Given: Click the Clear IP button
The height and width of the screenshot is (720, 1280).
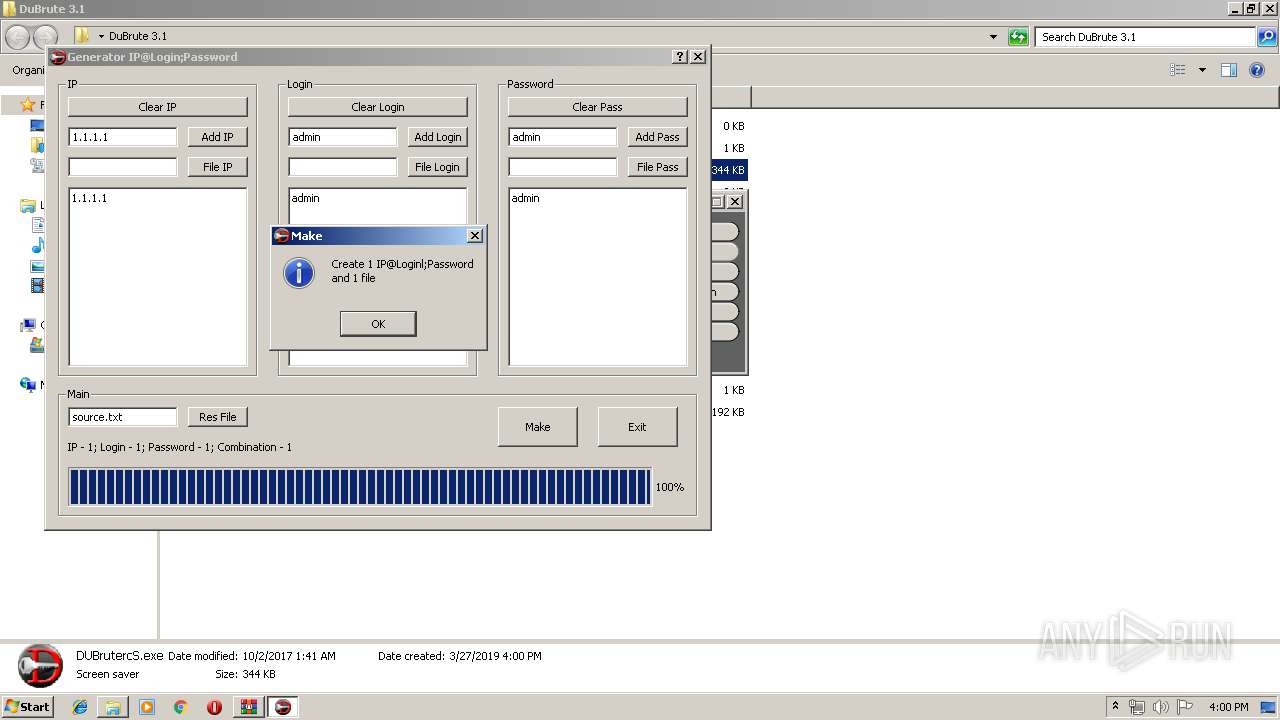Looking at the screenshot, I should click(158, 107).
